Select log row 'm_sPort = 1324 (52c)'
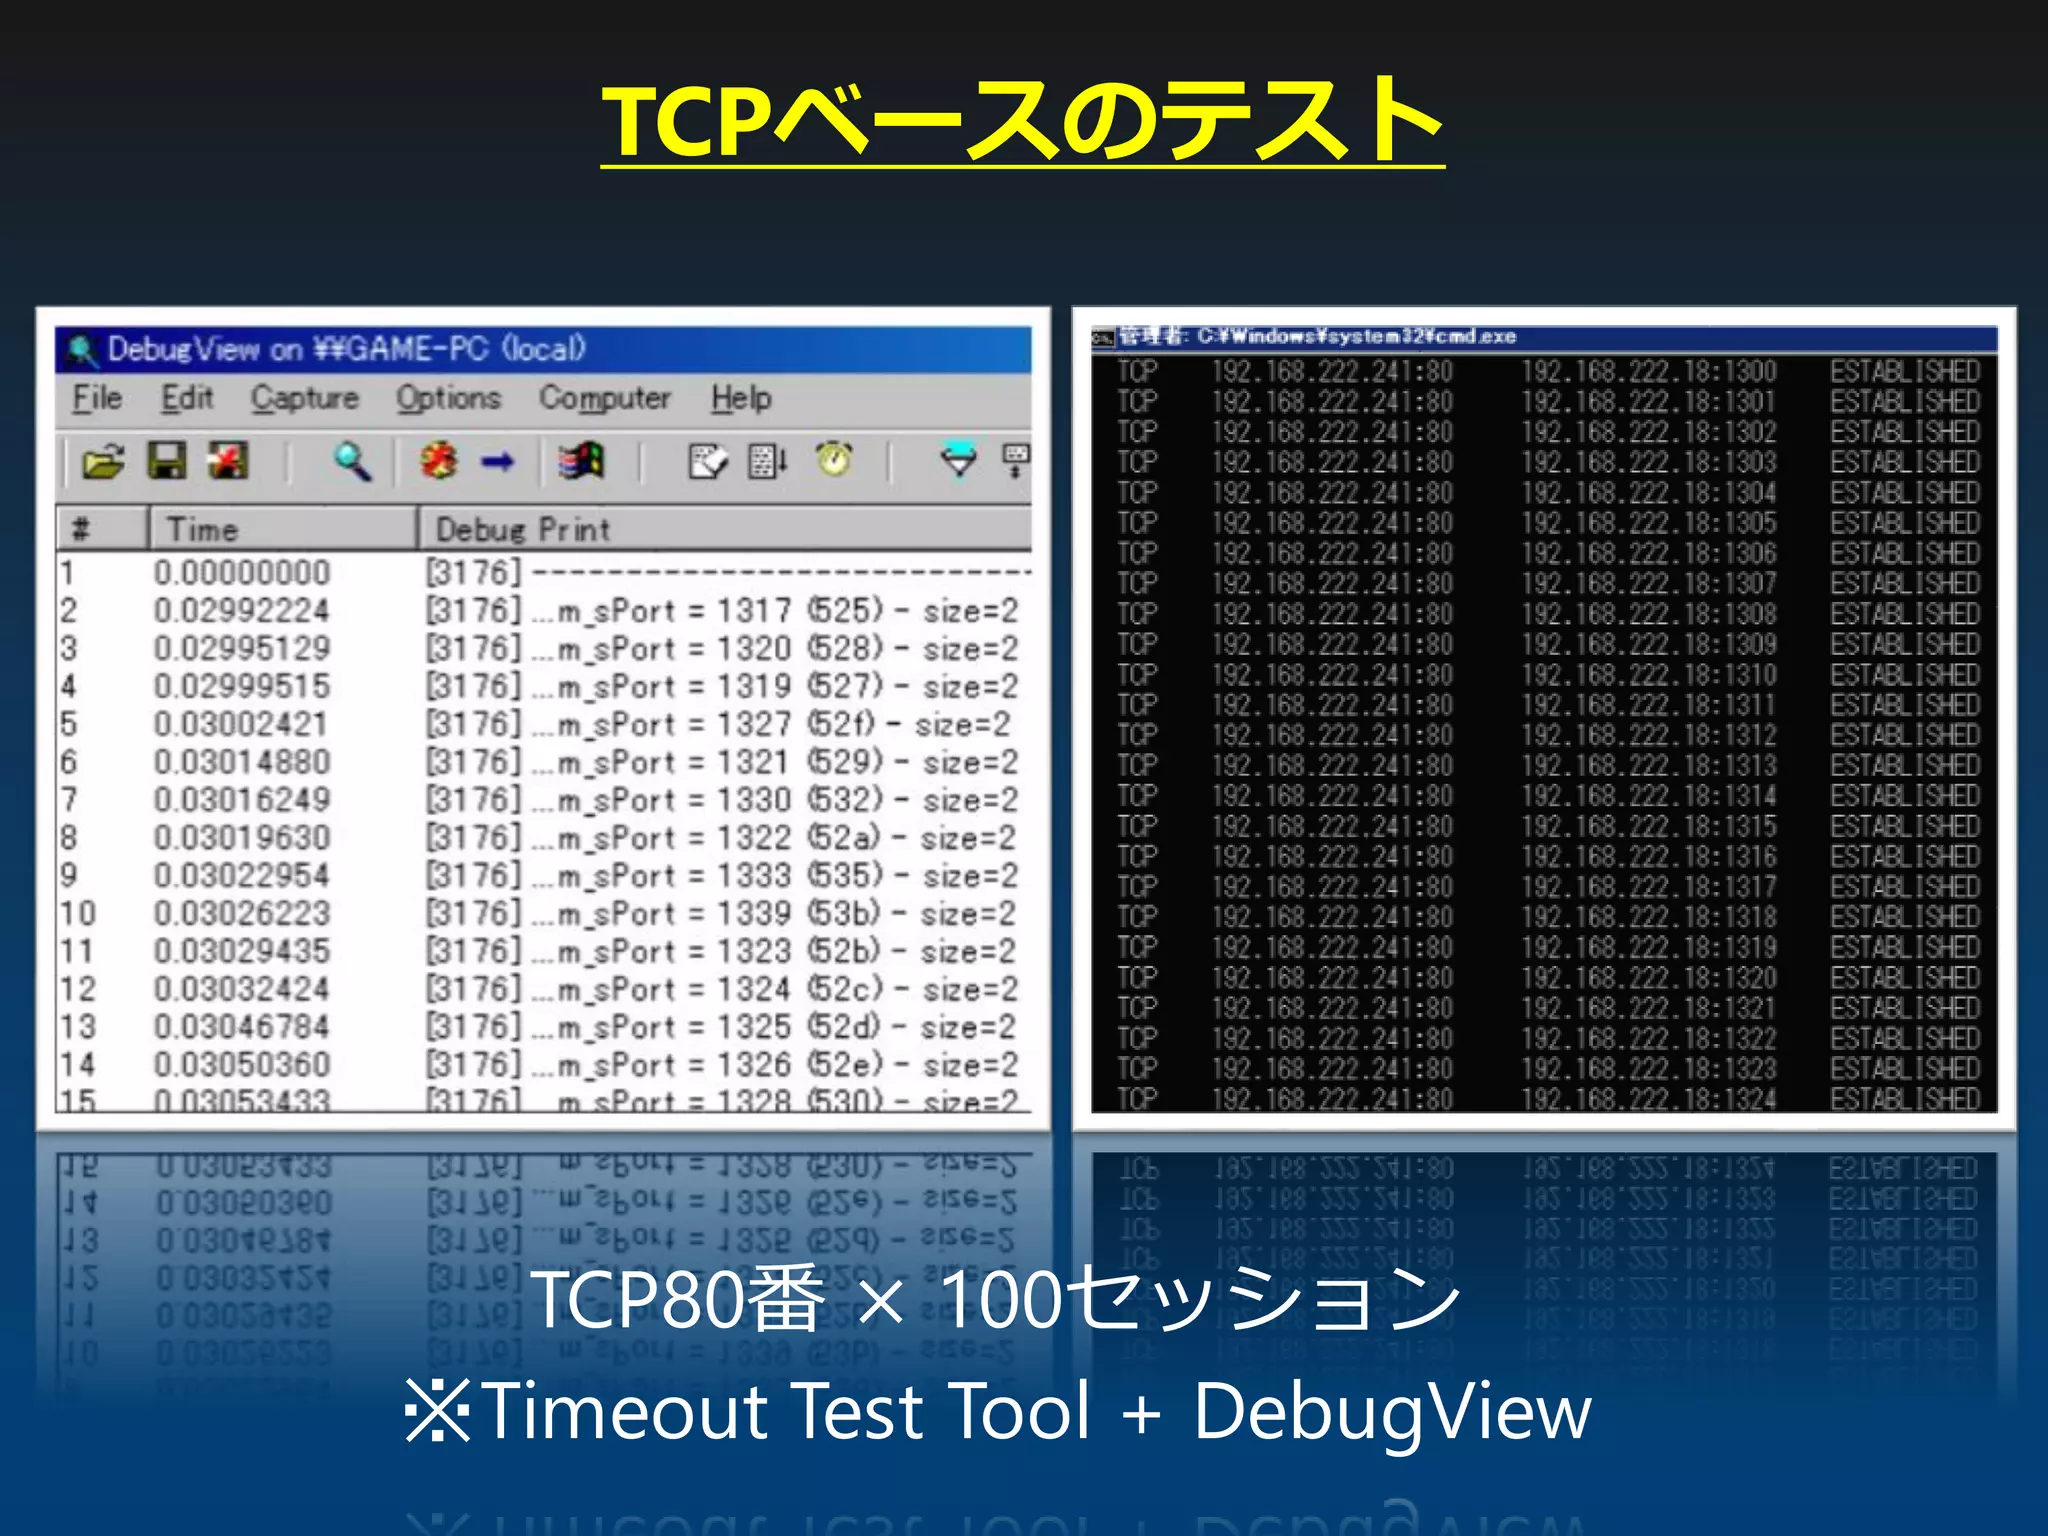The height and width of the screenshot is (1536, 2048). 544,989
